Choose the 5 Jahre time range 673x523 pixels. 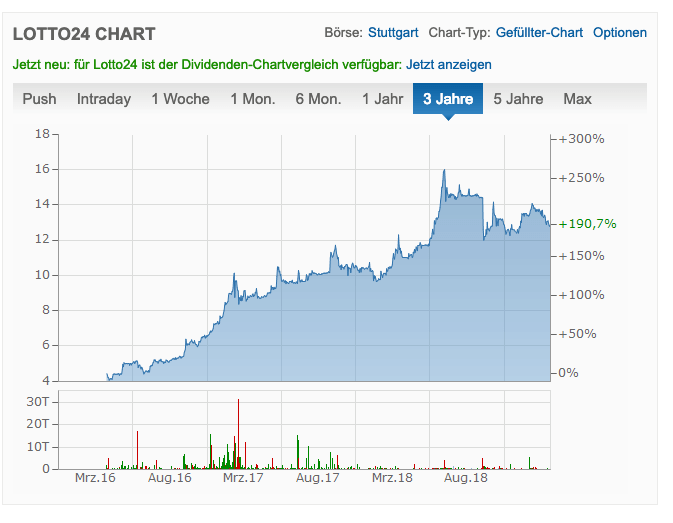518,99
